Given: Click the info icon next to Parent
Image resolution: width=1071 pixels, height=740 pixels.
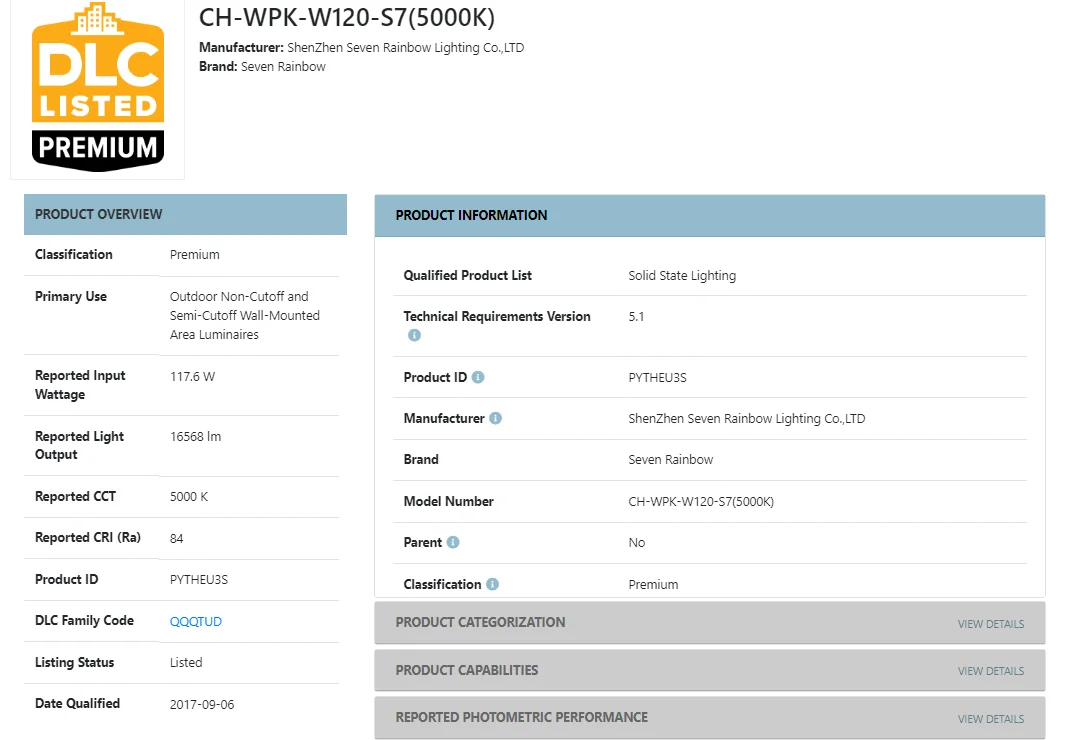Looking at the screenshot, I should pyautogui.click(x=453, y=543).
